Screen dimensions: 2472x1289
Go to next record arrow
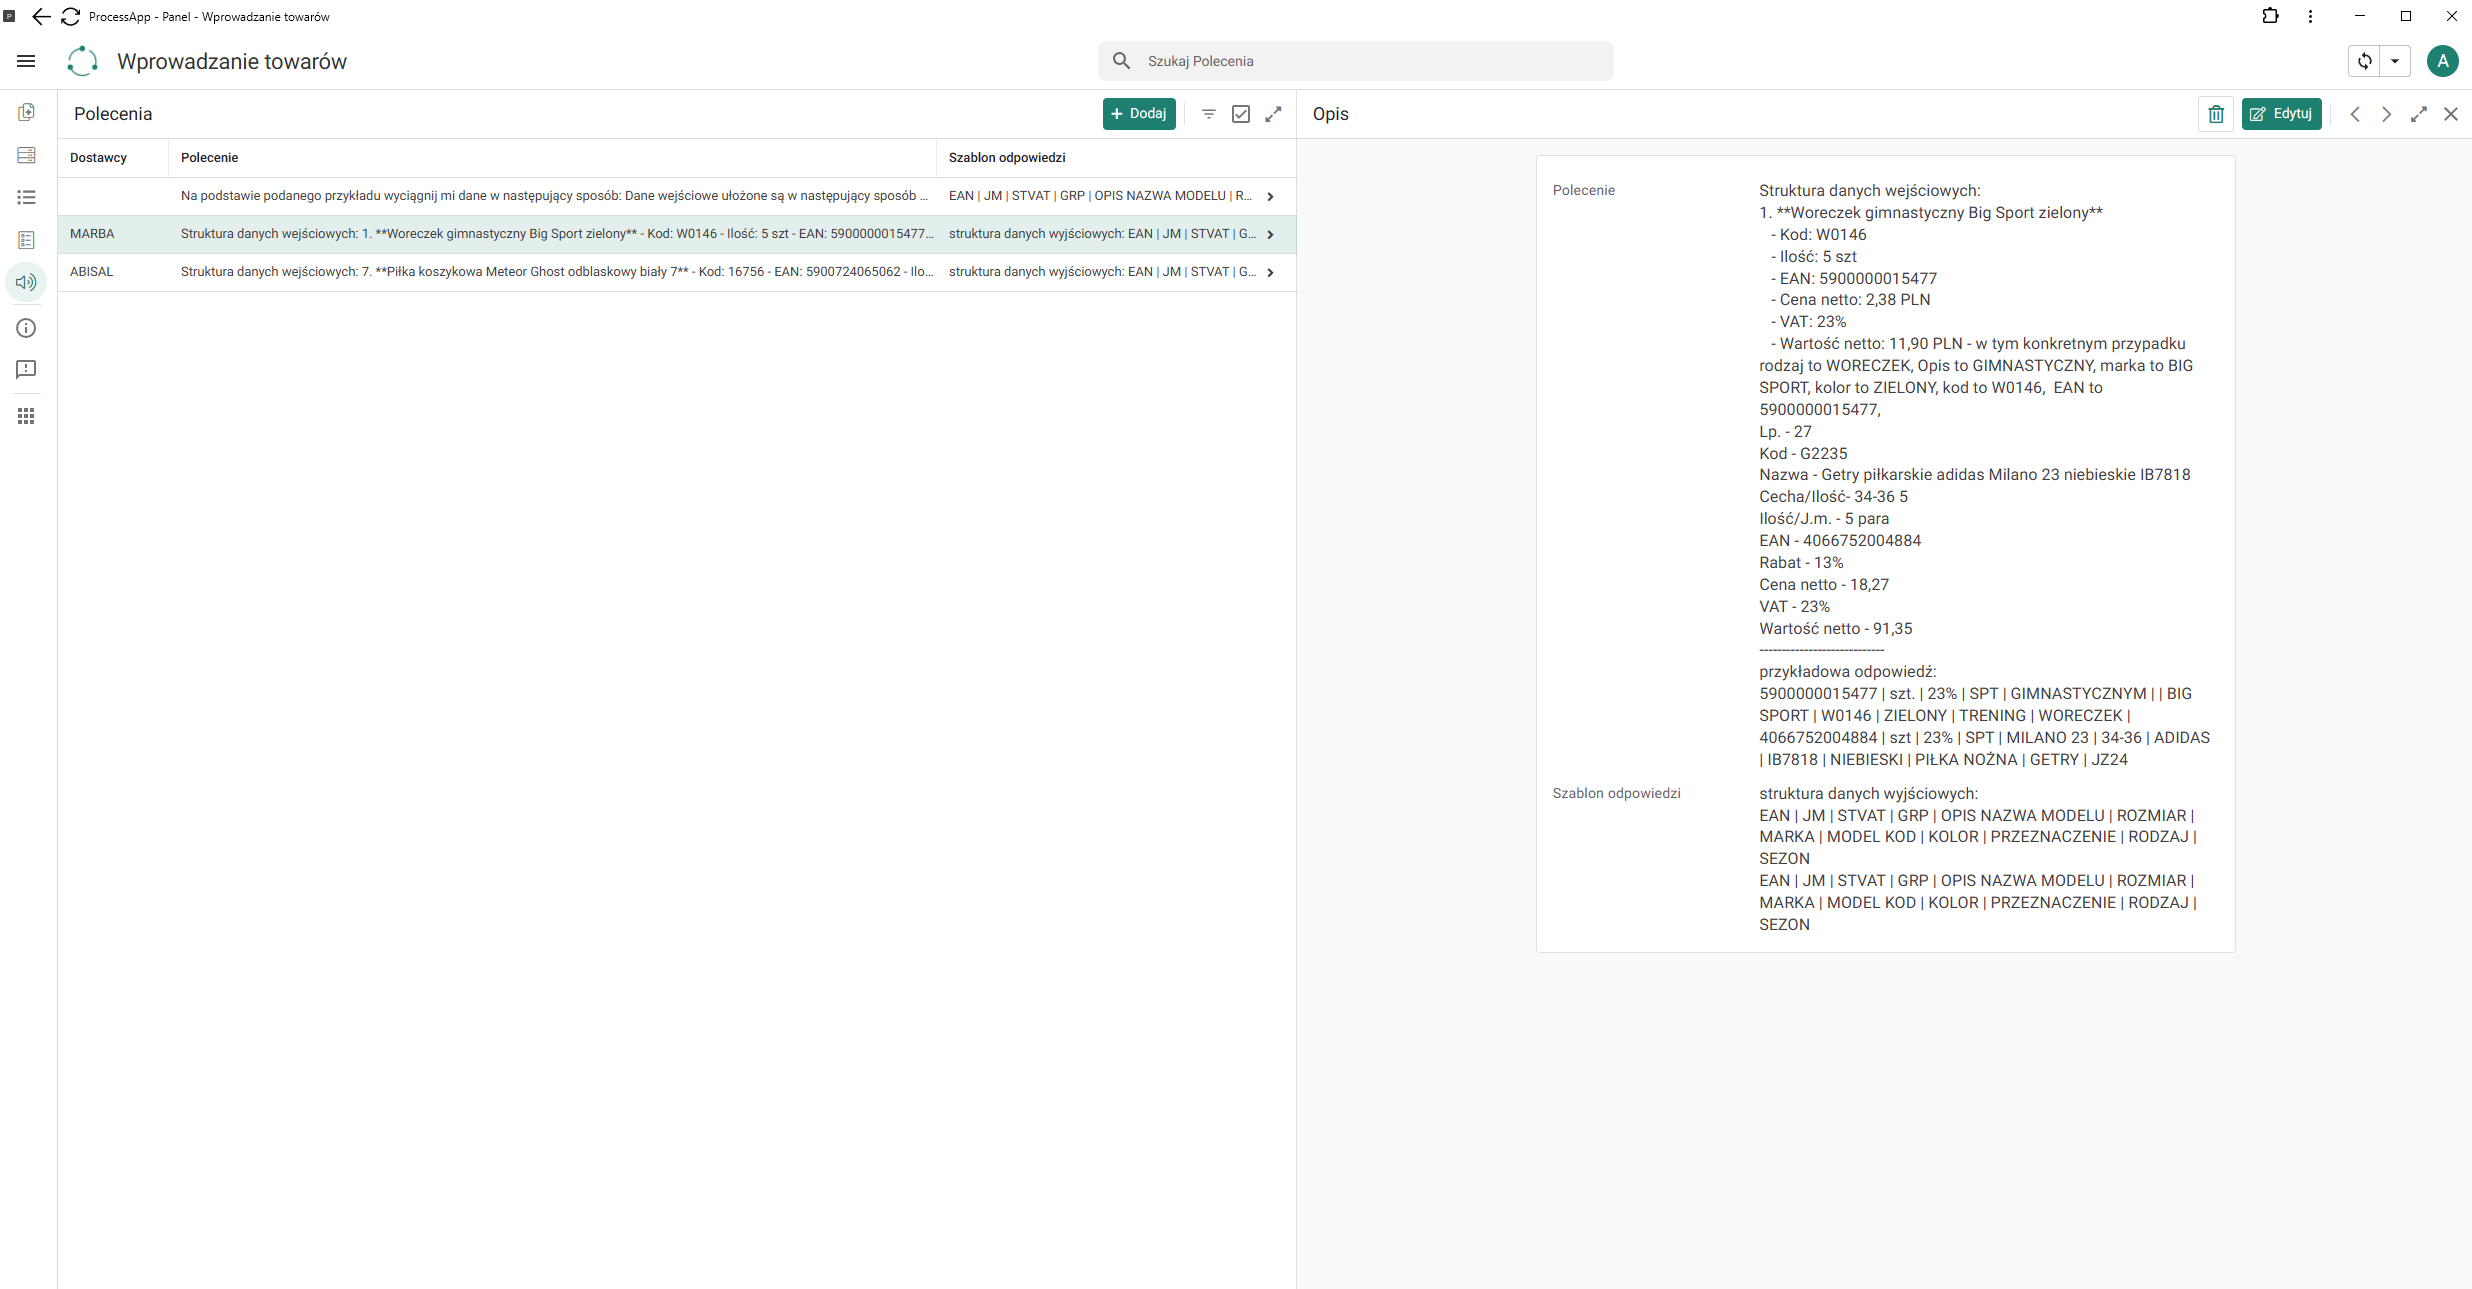click(x=2387, y=114)
